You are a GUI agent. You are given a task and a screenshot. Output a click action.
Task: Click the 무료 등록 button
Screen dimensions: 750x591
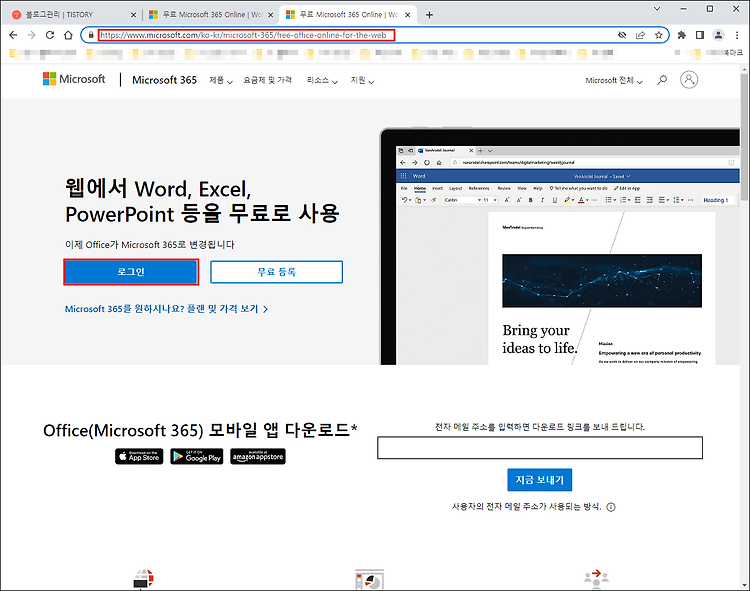pos(276,272)
